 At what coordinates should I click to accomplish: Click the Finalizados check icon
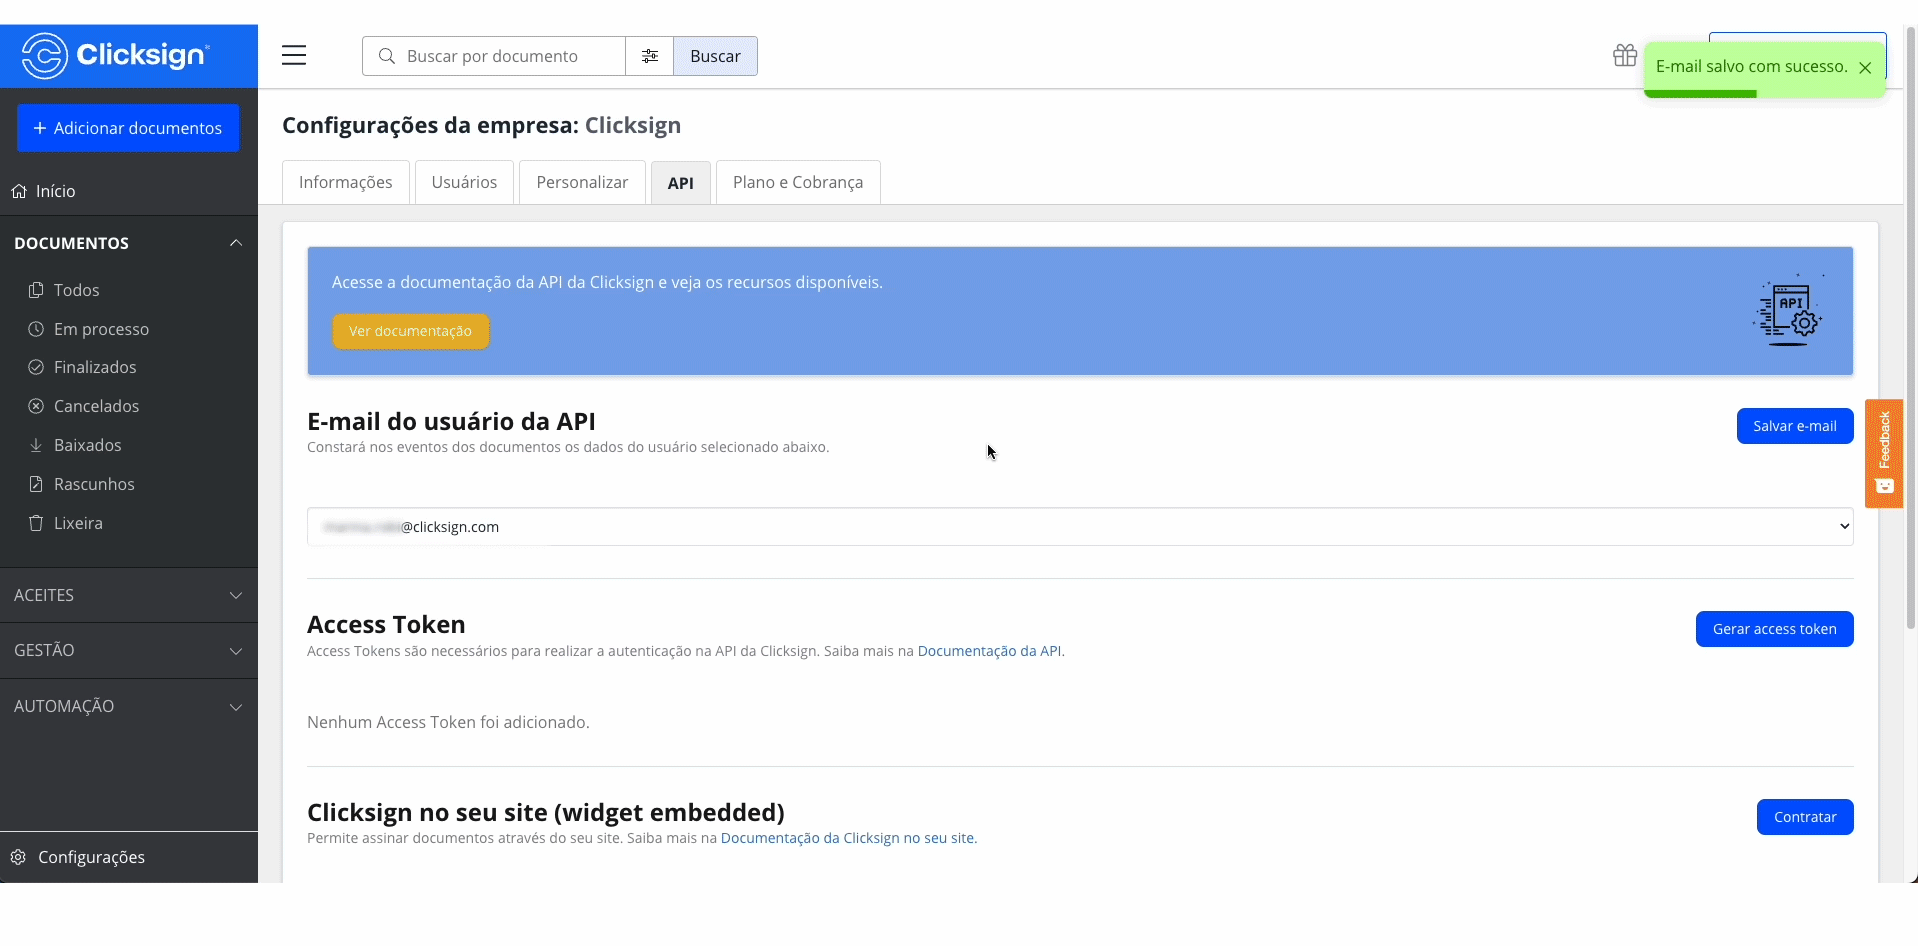[36, 367]
